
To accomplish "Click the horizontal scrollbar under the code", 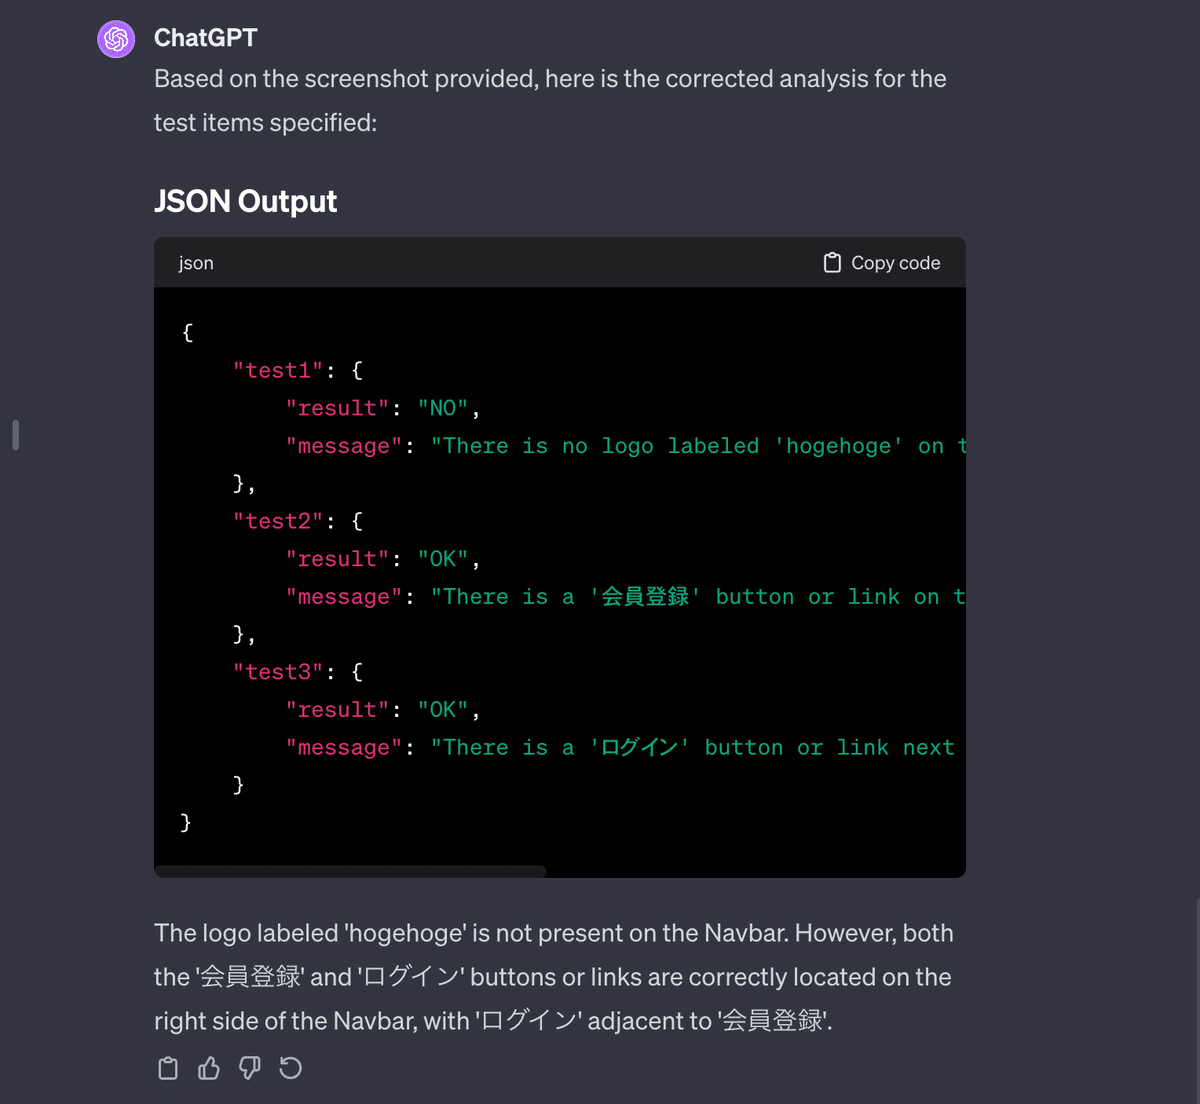I will (x=350, y=871).
